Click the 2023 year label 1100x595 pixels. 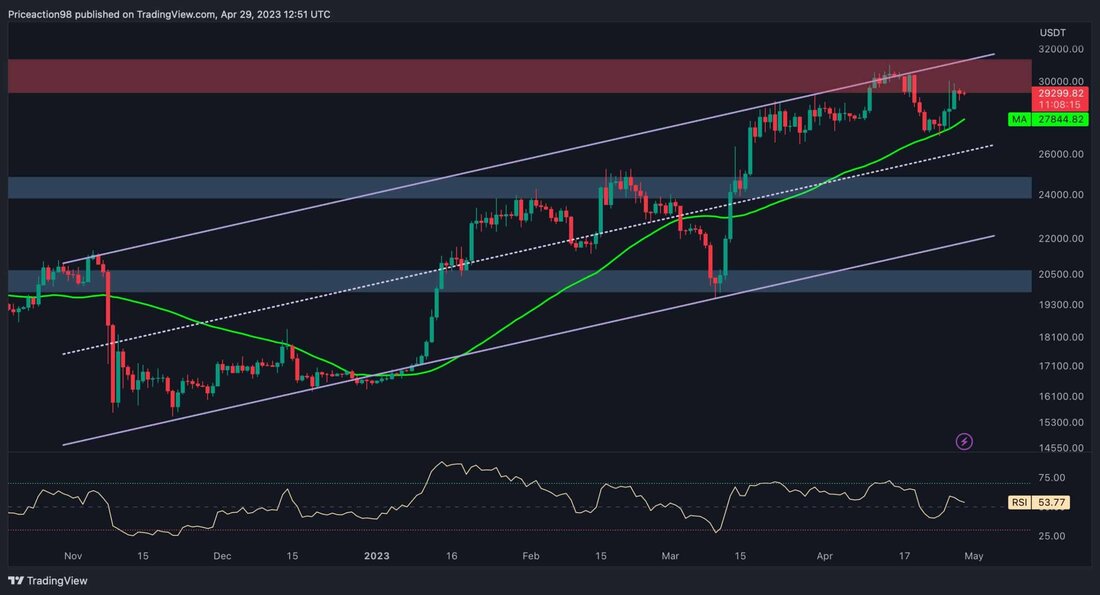tap(377, 556)
